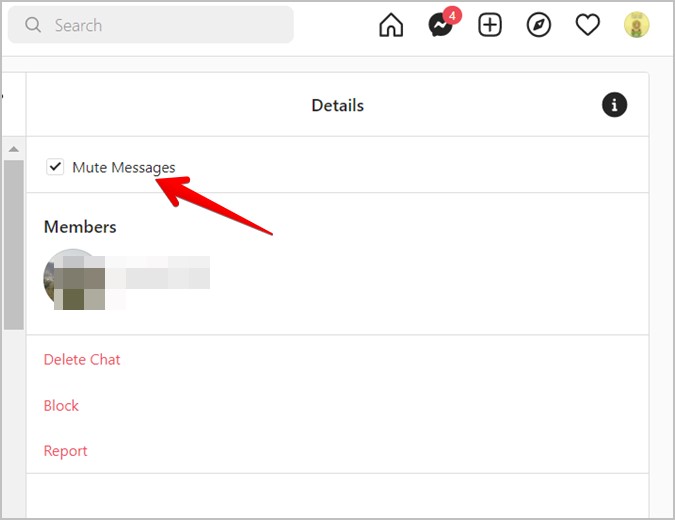Click the scrollbar up arrow

pos(13,149)
